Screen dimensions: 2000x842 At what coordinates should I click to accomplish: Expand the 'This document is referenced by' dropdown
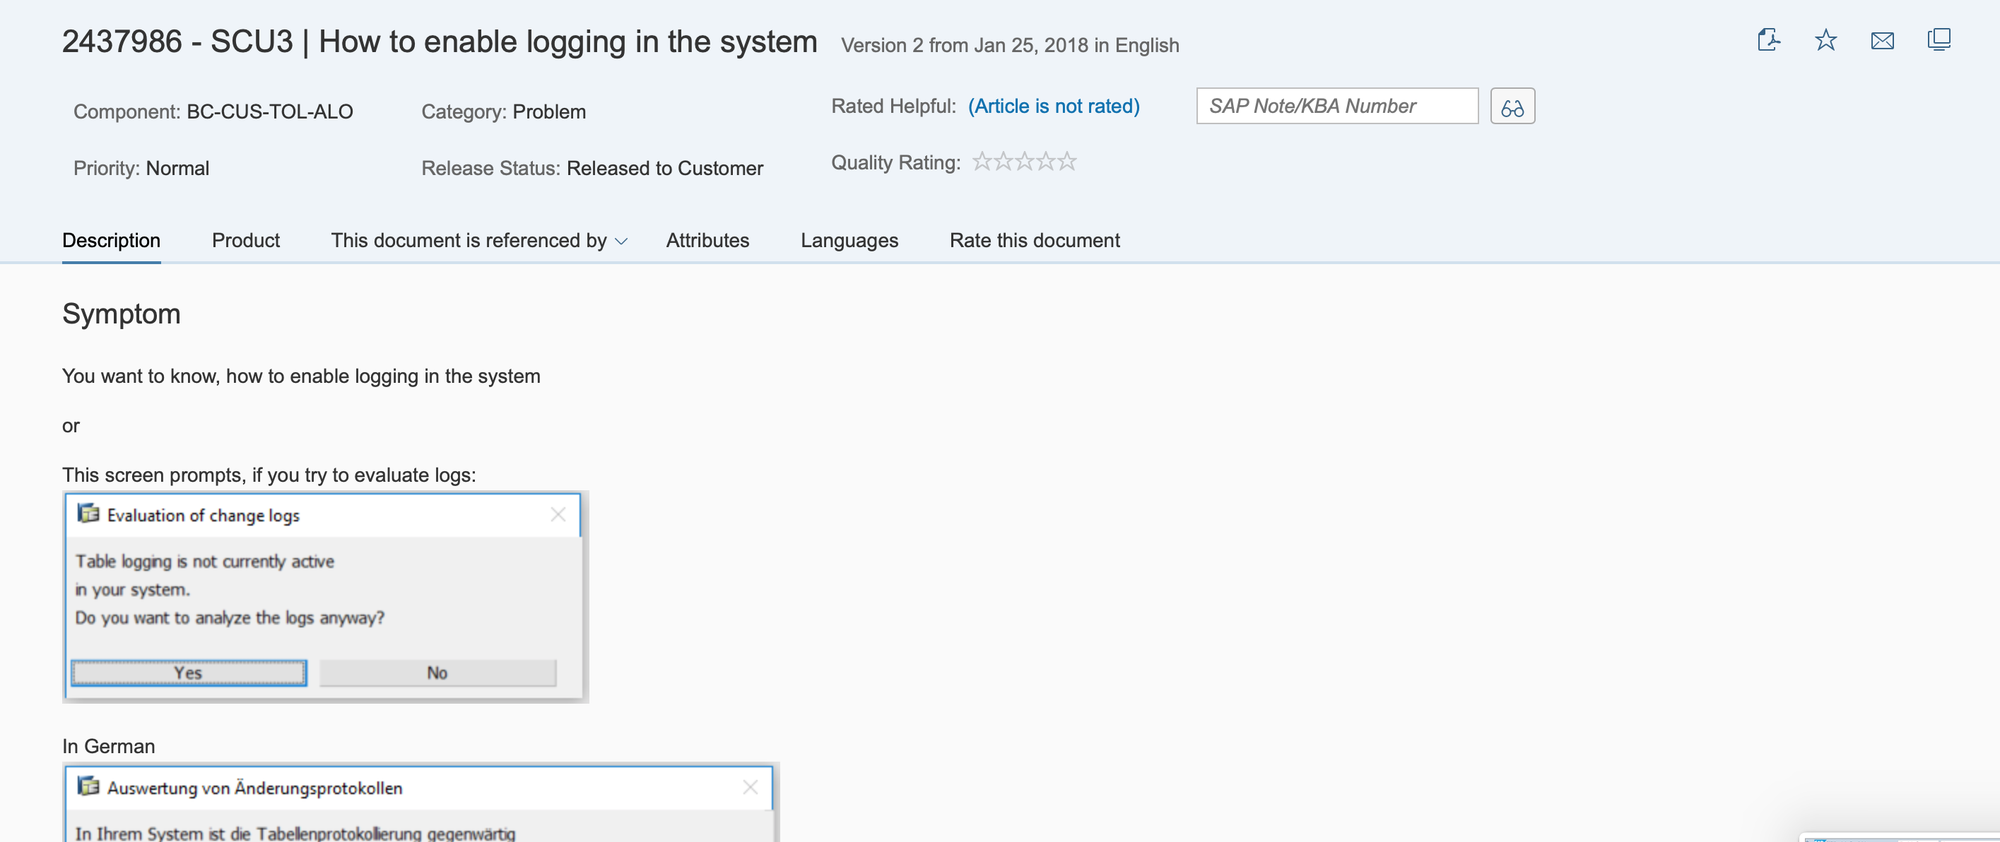point(479,240)
